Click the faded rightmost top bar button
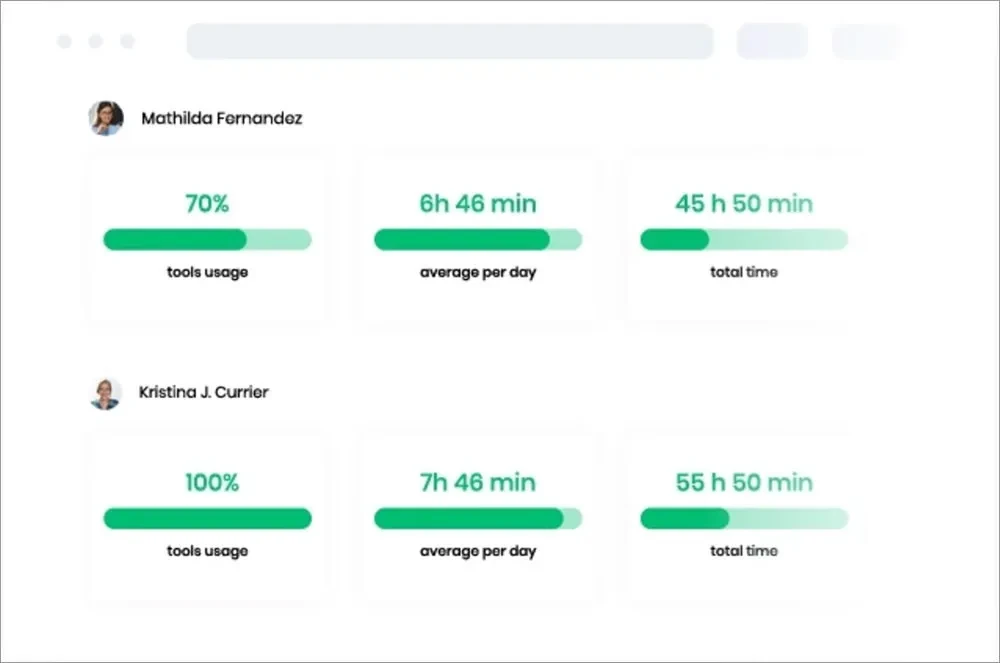The height and width of the screenshot is (663, 1000). pos(866,42)
